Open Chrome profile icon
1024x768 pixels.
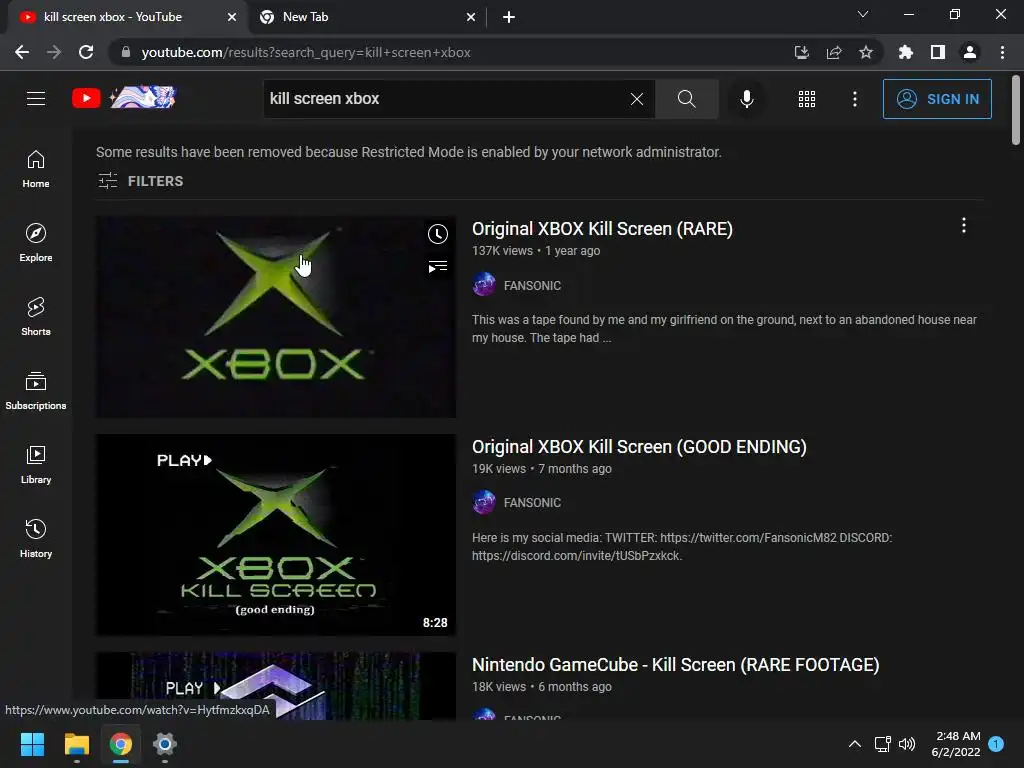click(x=970, y=52)
